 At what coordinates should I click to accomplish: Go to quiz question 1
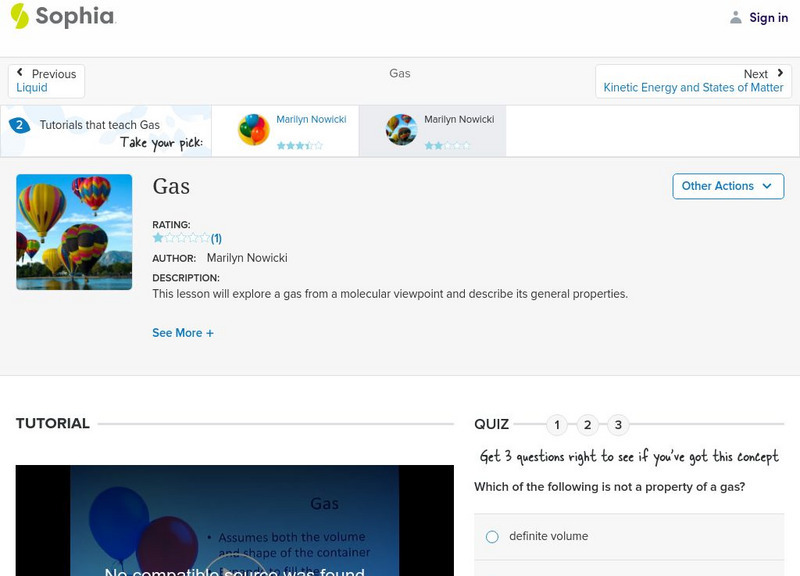click(557, 425)
